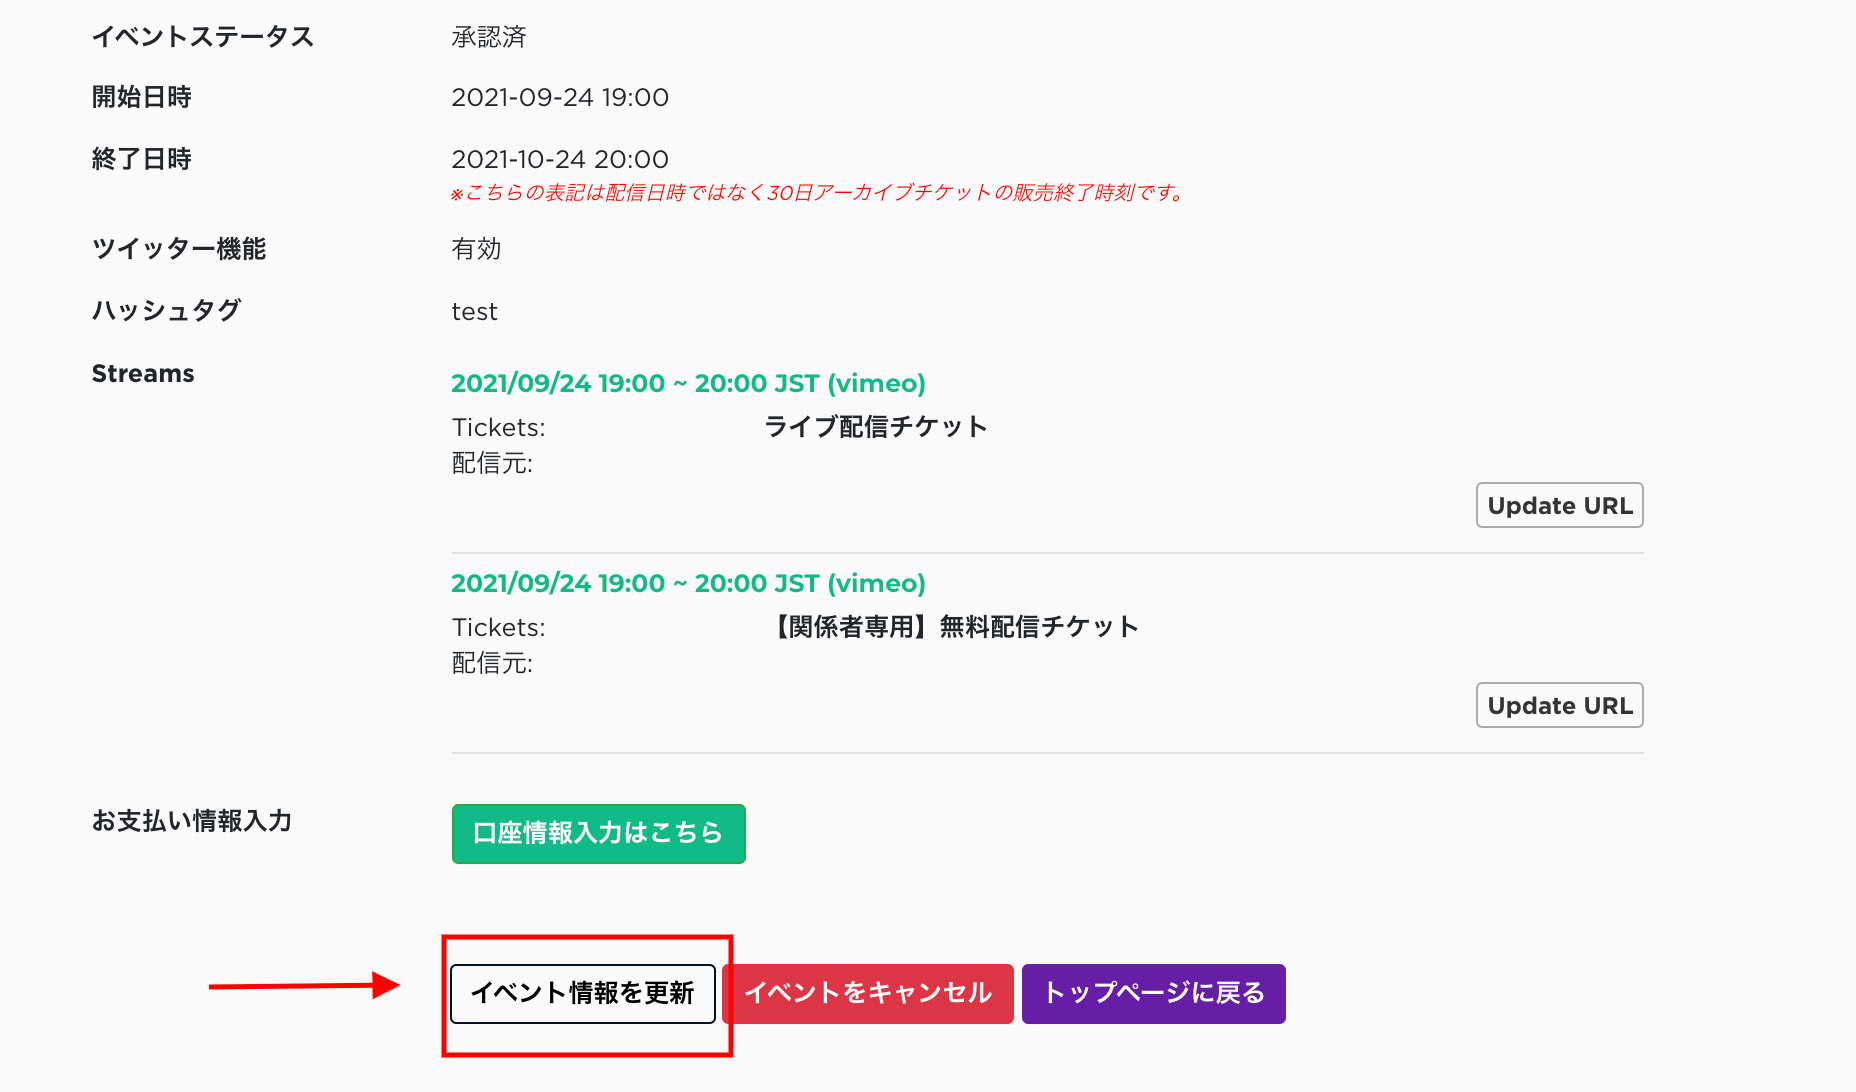Click the red イベントをキャンセル button
Image resolution: width=1856 pixels, height=1092 pixels.
point(868,993)
